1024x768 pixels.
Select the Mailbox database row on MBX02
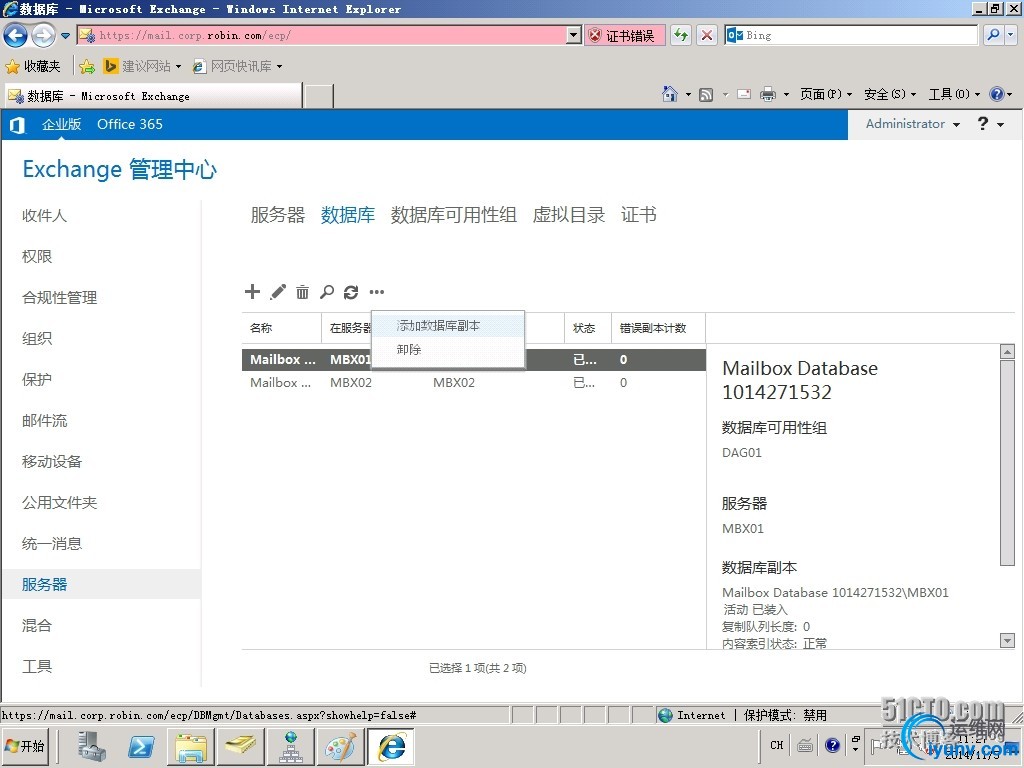click(x=473, y=383)
